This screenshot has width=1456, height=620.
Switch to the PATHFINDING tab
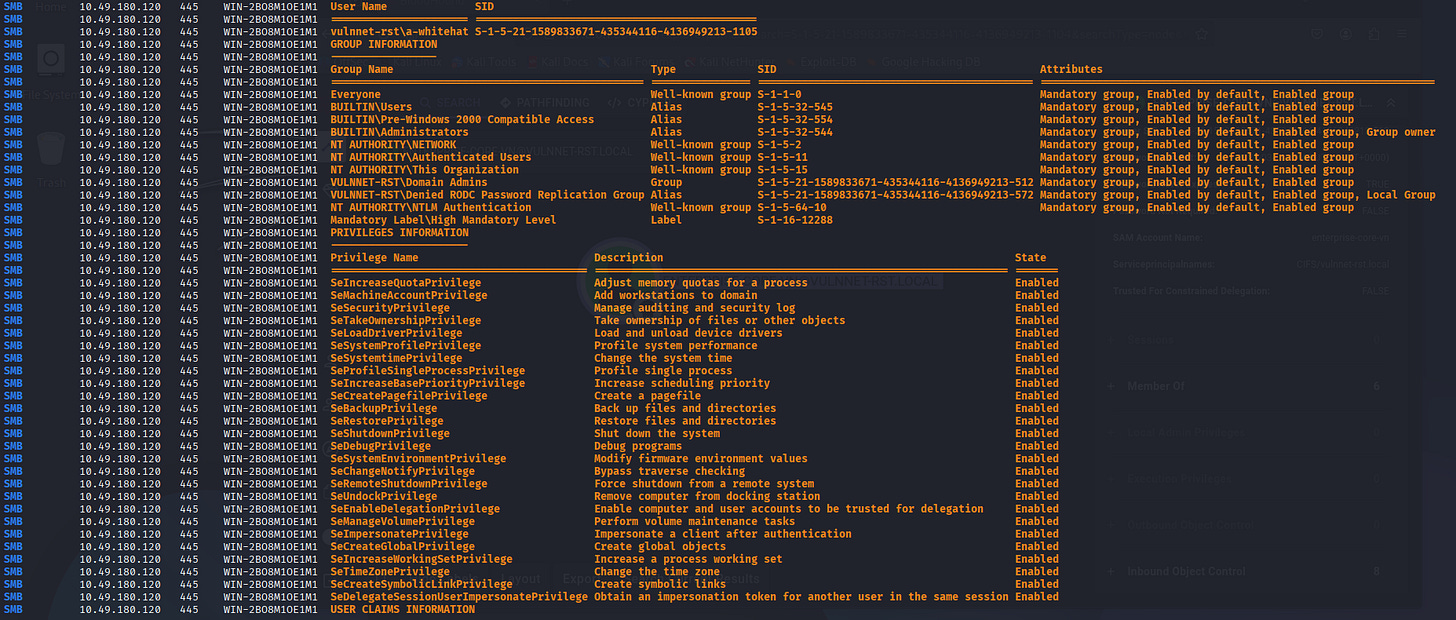[545, 102]
